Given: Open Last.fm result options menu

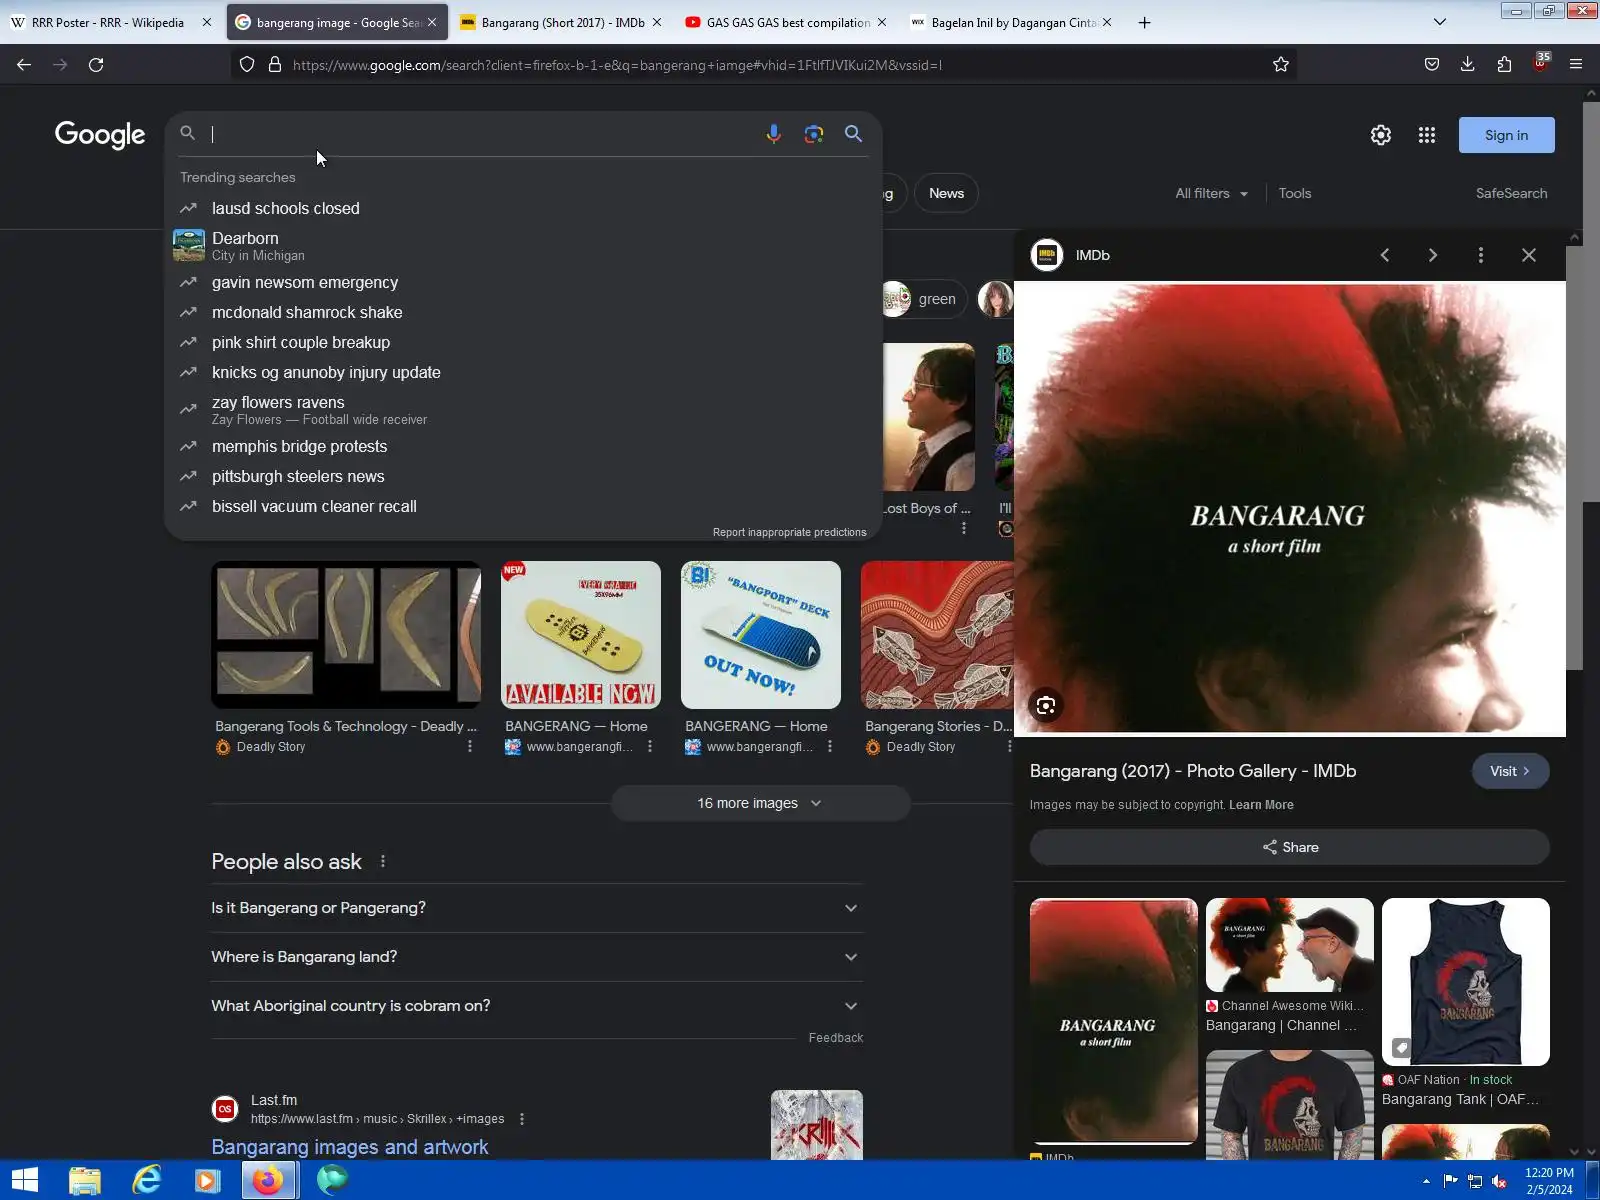Looking at the screenshot, I should coord(521,1119).
